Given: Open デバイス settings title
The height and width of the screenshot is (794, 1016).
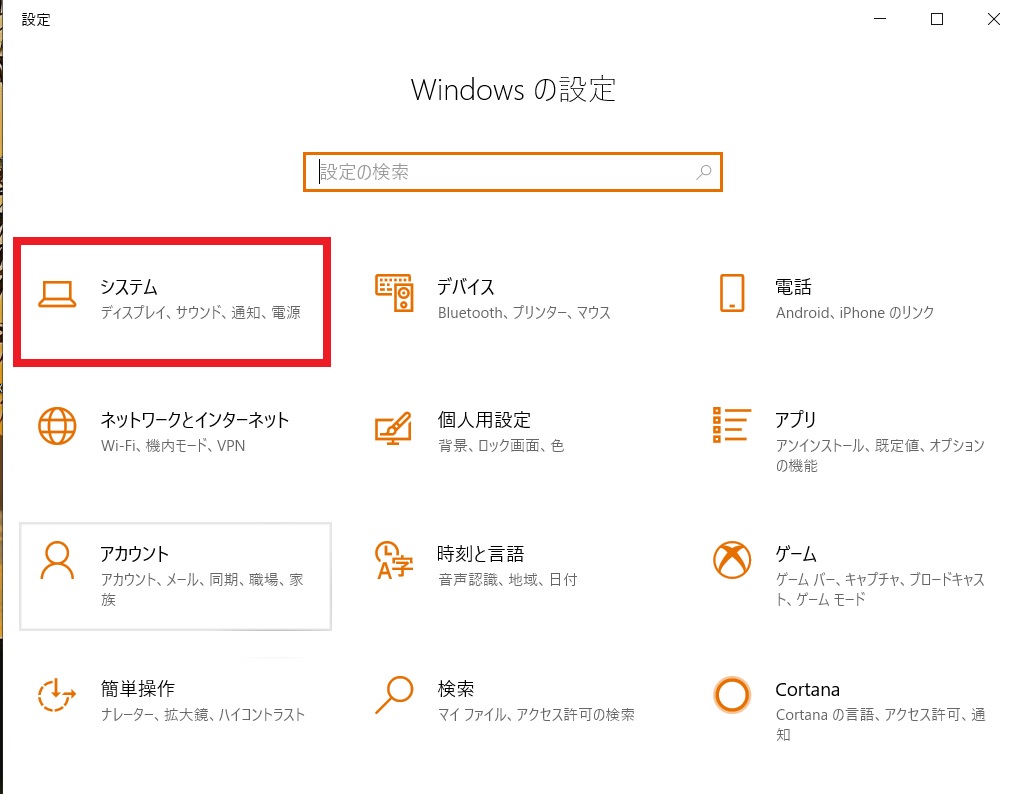Looking at the screenshot, I should coord(466,287).
